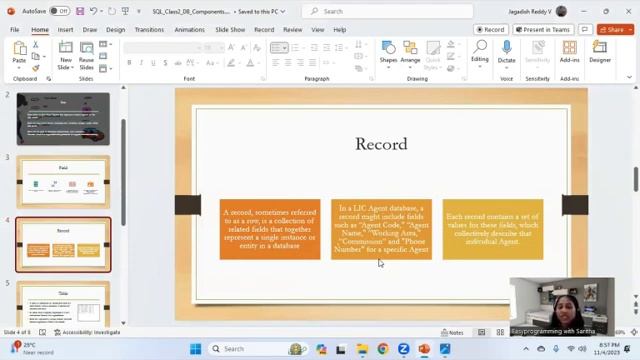Click the Comments icon near Share
Image resolution: width=640 pixels, height=360 pixels.
[585, 29]
